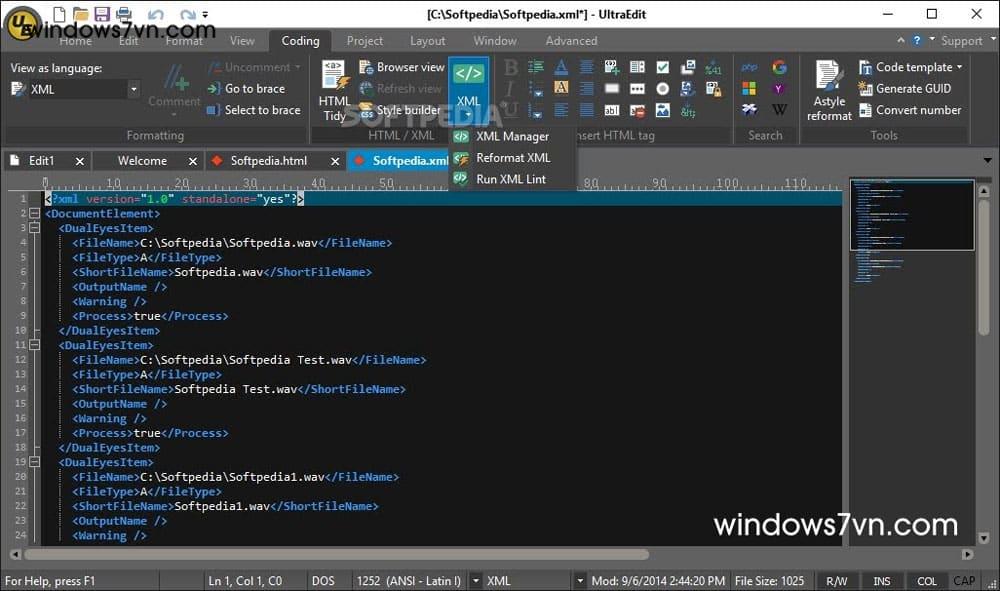Switch to the Project ribbon tab
The image size is (1000, 591).
pos(365,41)
